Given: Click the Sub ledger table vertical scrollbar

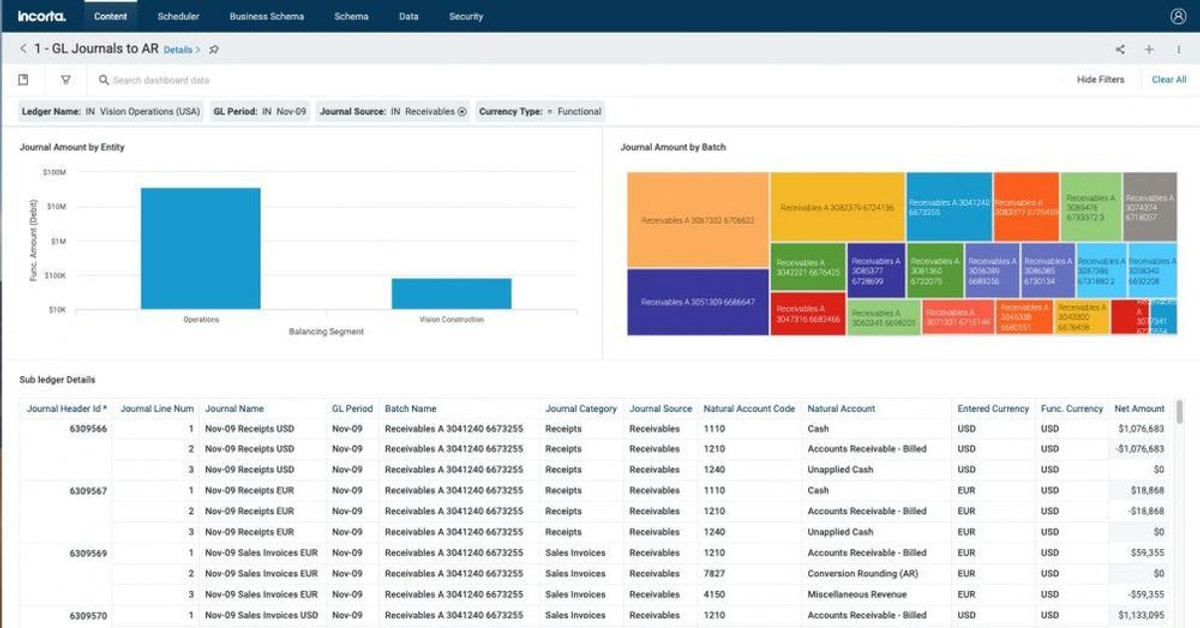Looking at the screenshot, I should click(x=1181, y=412).
